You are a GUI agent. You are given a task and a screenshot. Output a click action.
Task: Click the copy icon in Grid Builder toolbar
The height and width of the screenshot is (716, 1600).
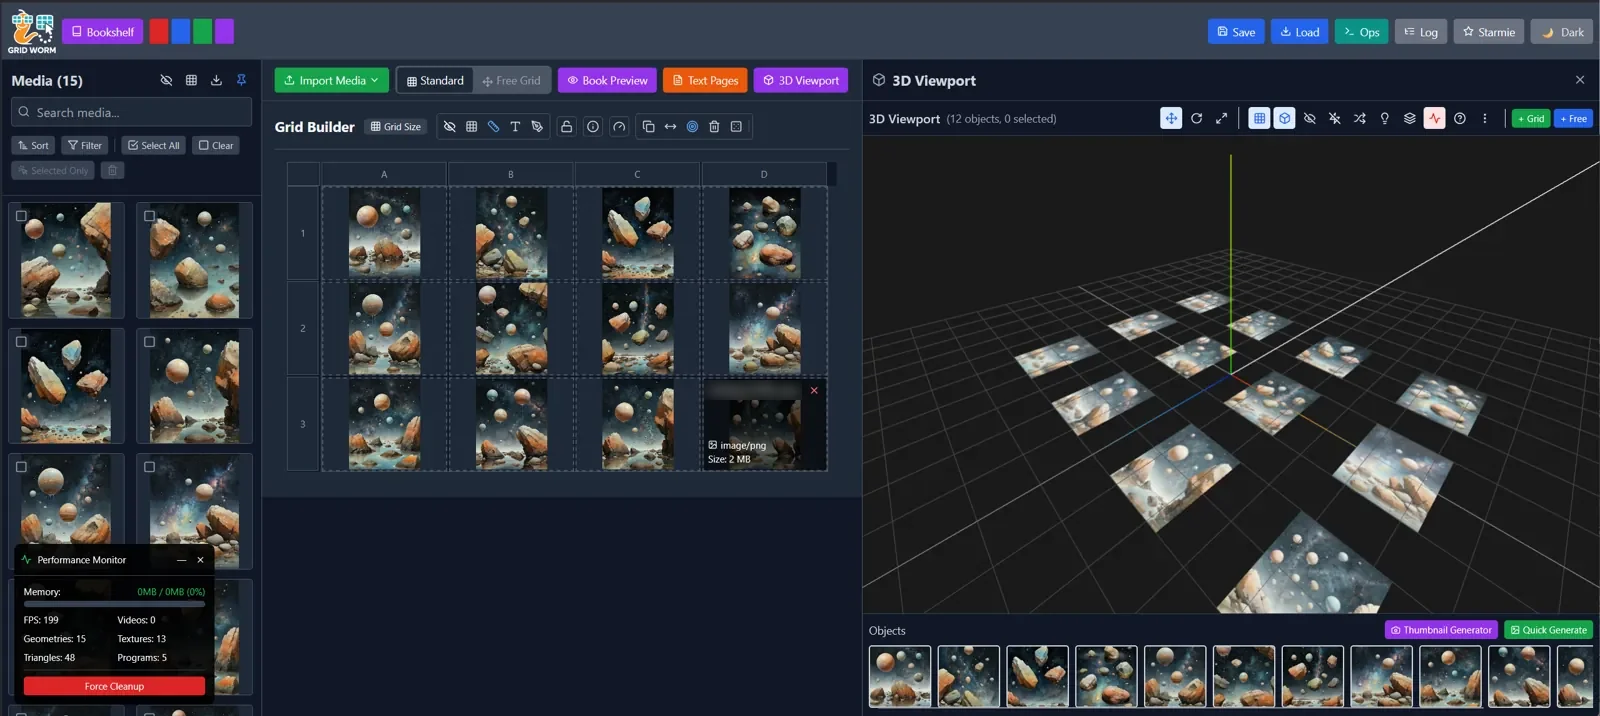pos(648,126)
